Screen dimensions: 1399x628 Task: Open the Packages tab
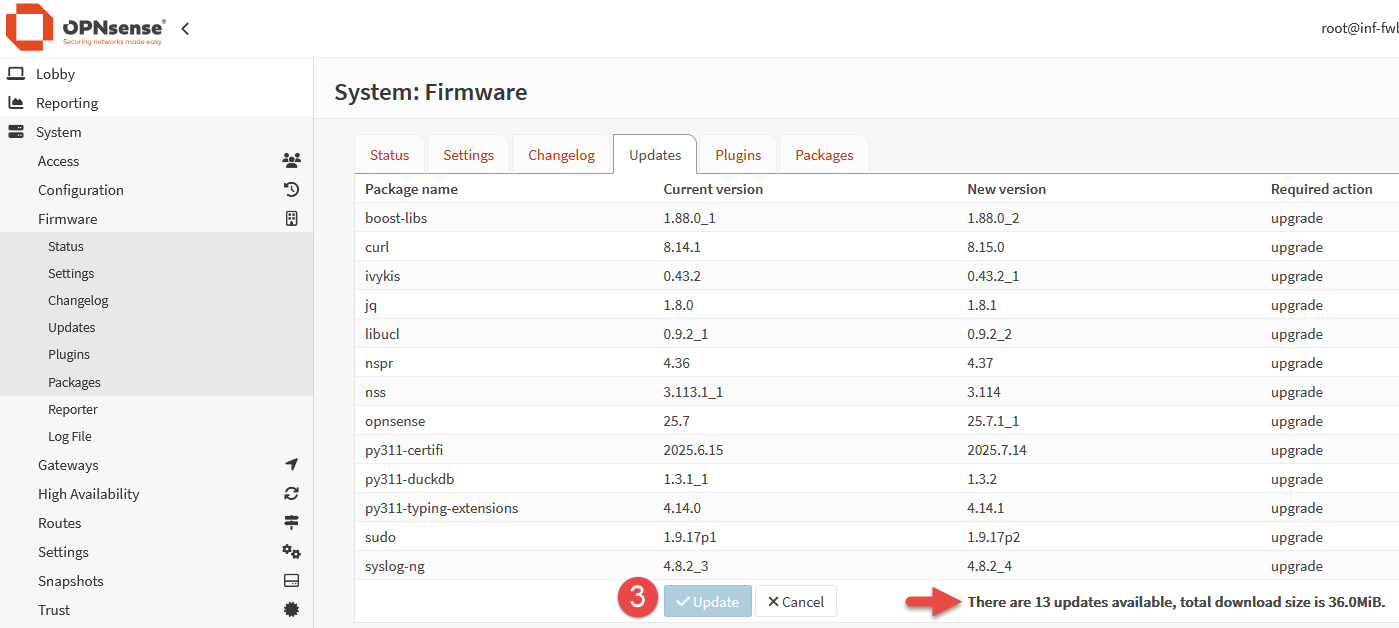pos(824,155)
